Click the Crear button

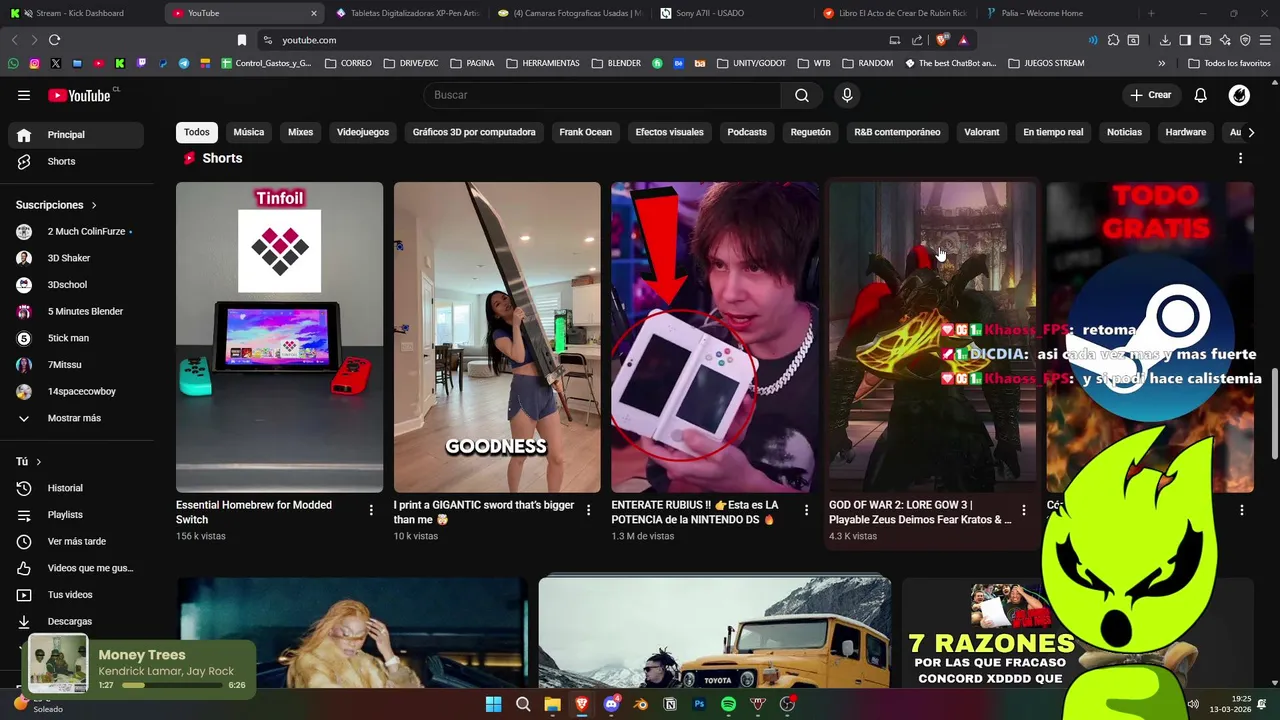(x=1150, y=95)
